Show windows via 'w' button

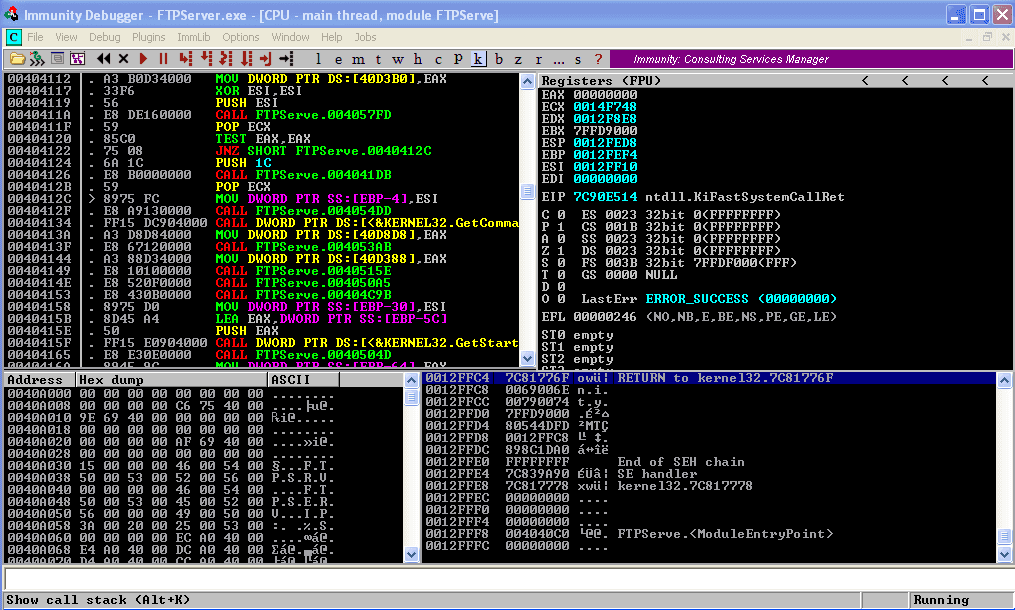click(397, 59)
